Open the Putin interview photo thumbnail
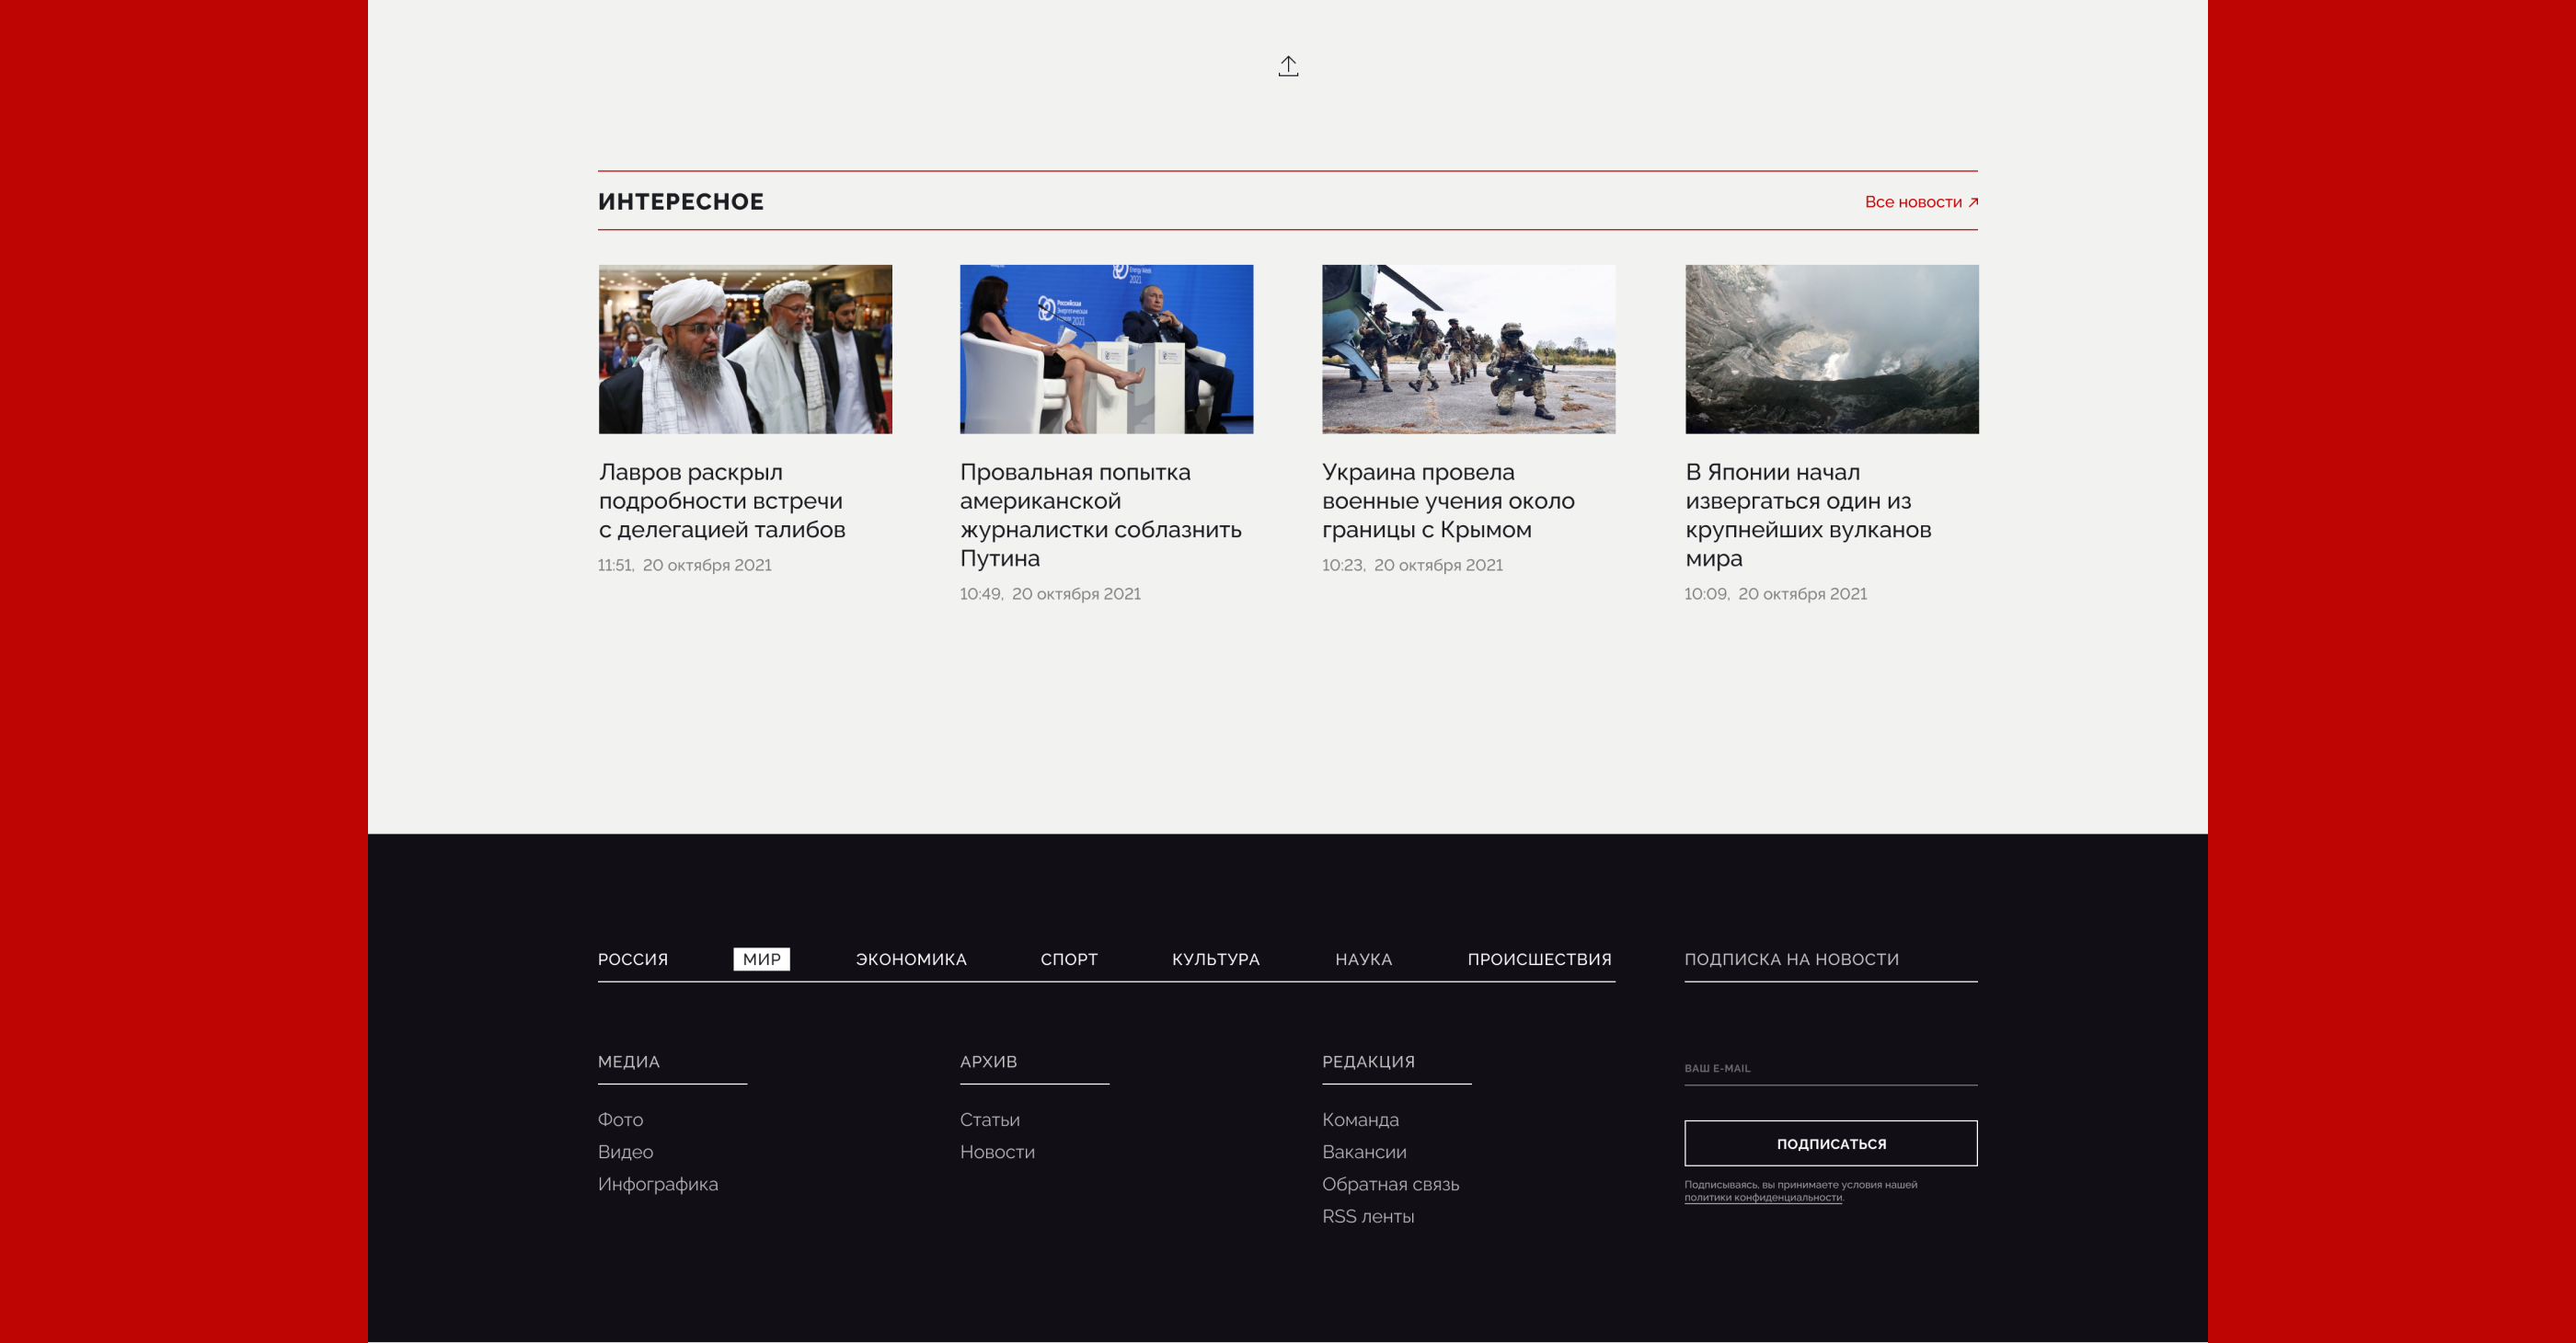2576x1343 pixels. (1106, 349)
